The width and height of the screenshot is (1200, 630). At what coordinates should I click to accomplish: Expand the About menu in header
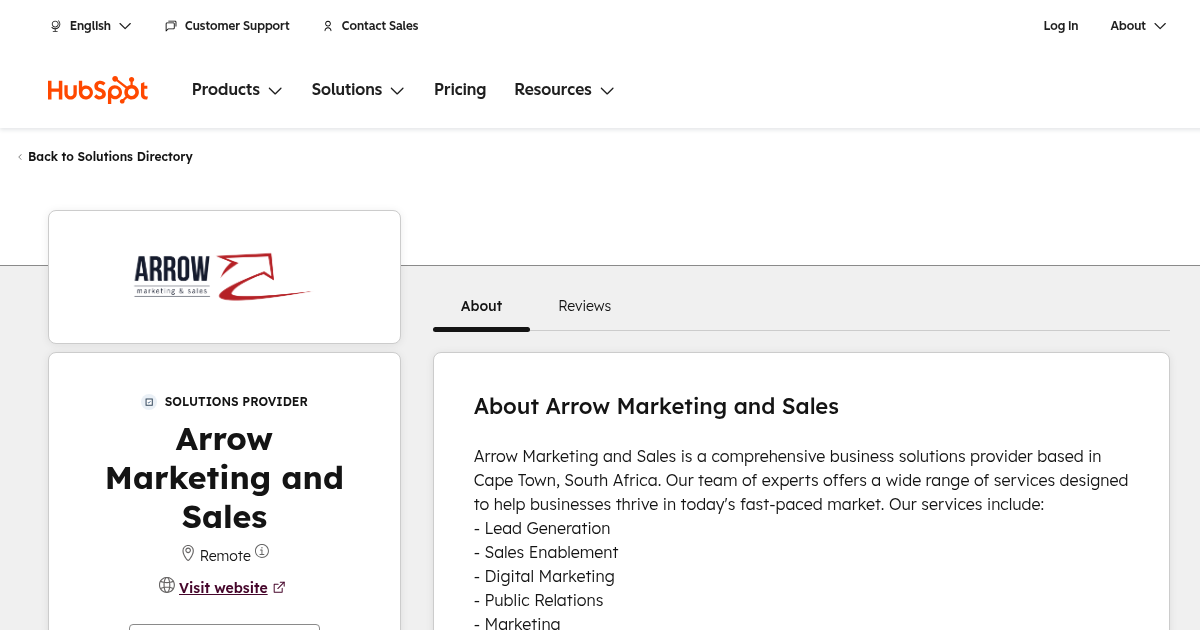point(1138,26)
